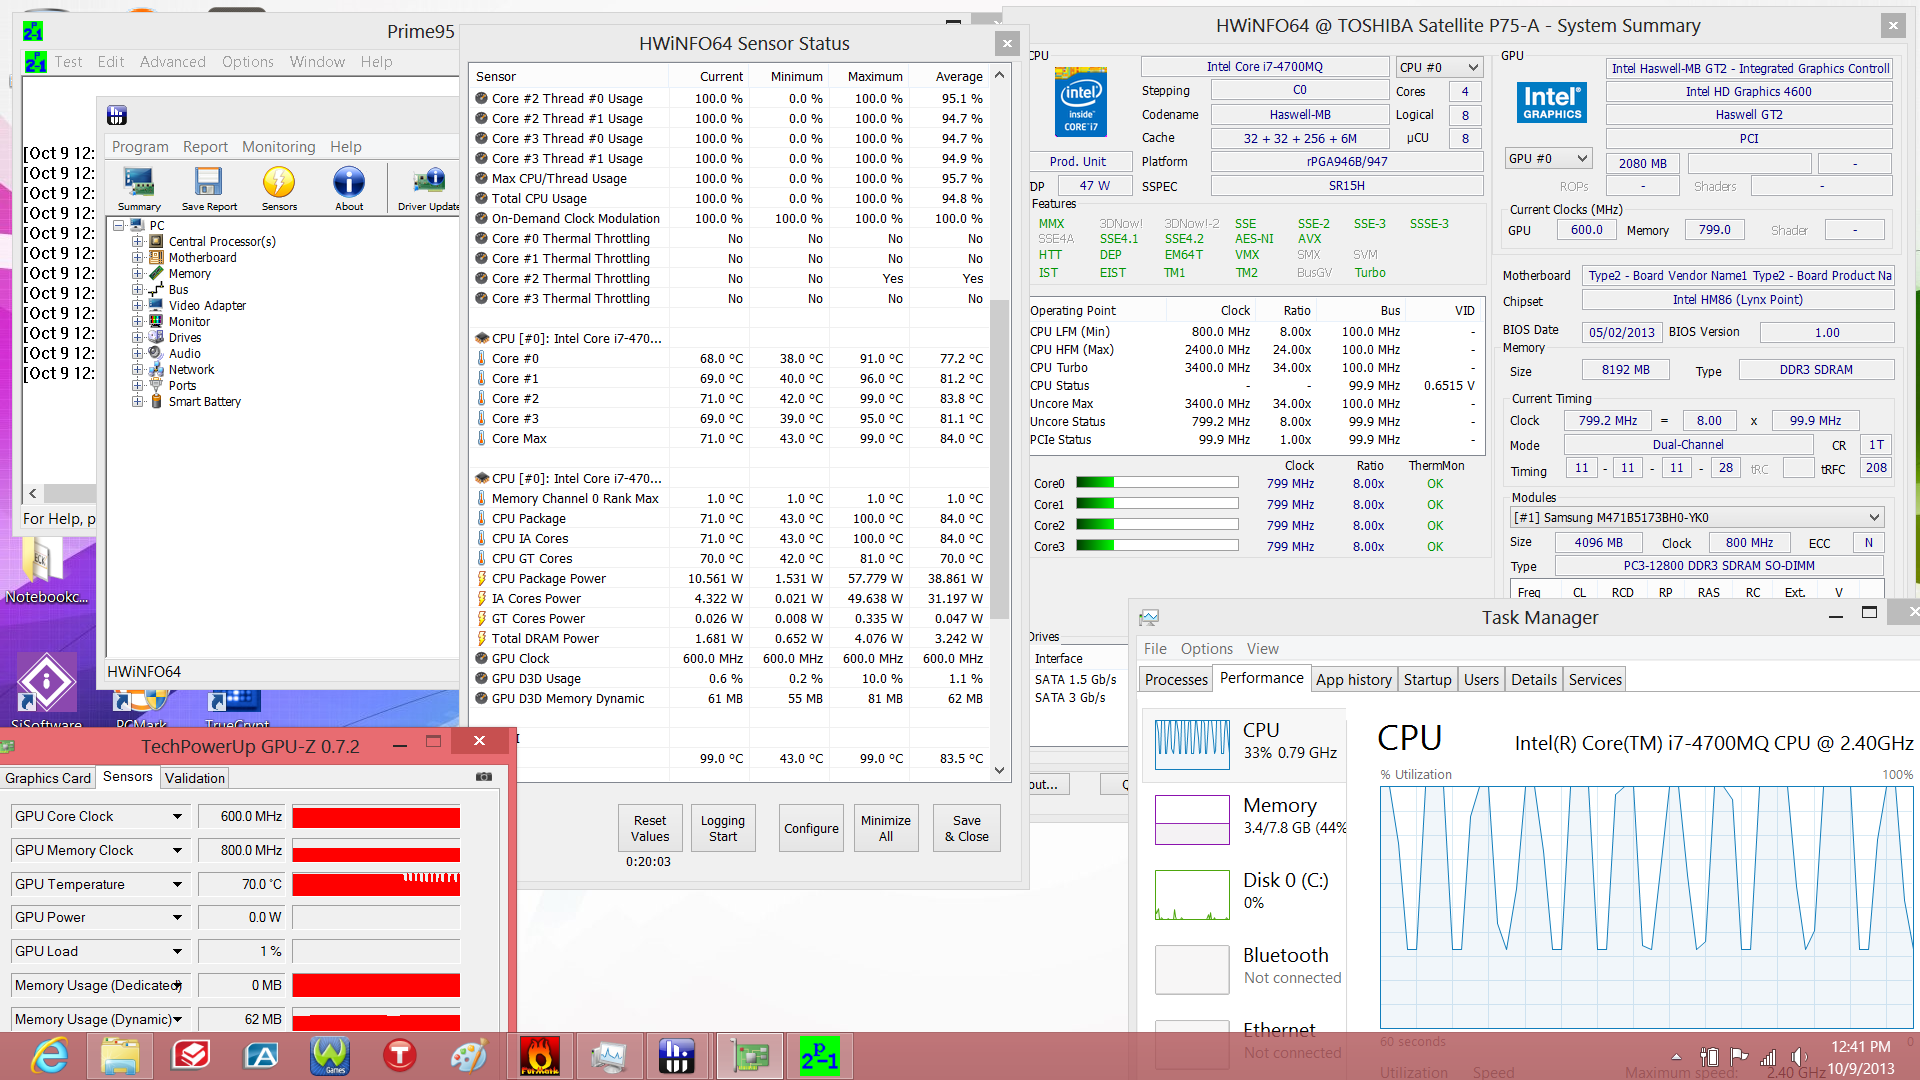Open the Advanced menu in Prime95

[x=172, y=62]
